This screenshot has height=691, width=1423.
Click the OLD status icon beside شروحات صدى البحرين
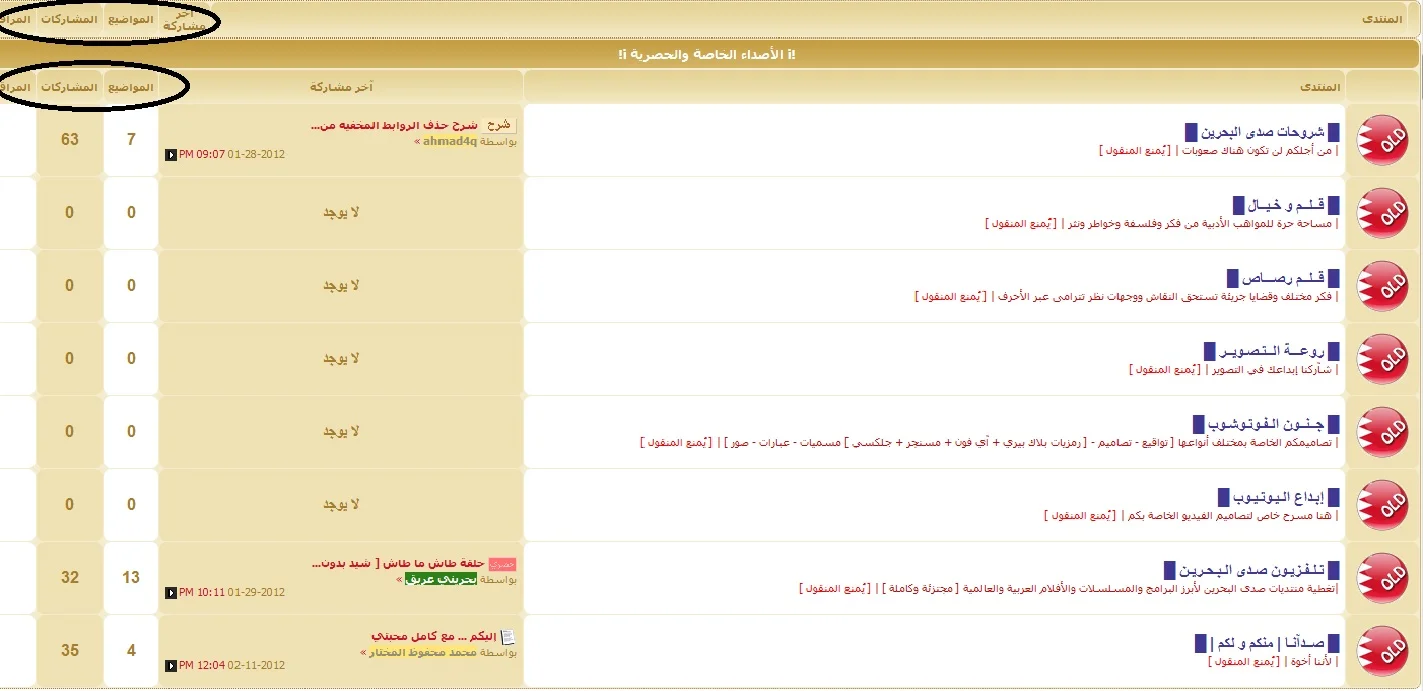point(1382,140)
